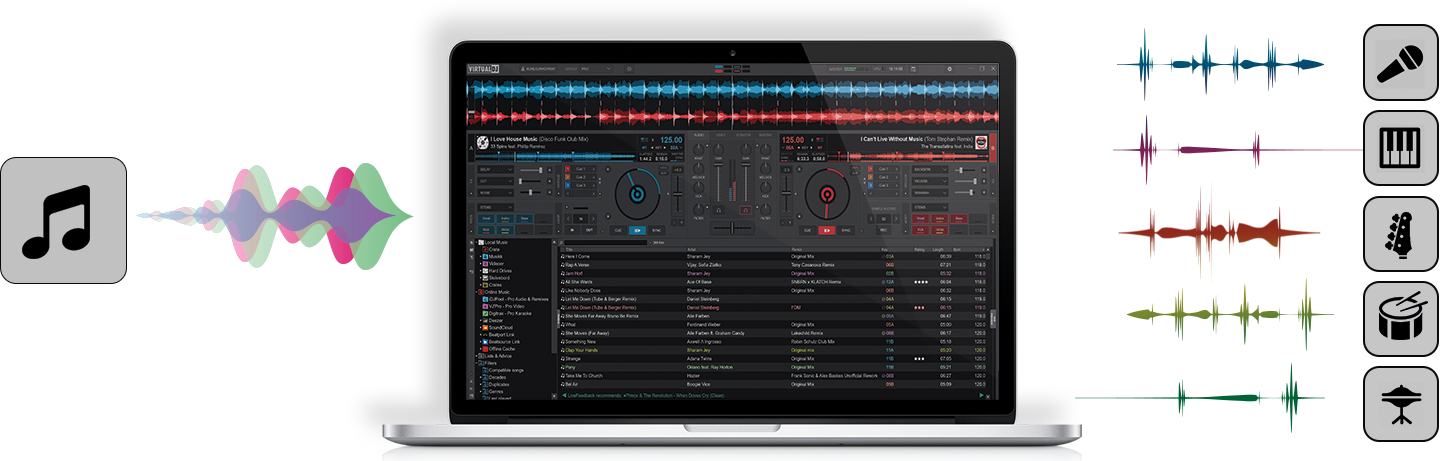Click the microphone vocal stem icon

1400,63
